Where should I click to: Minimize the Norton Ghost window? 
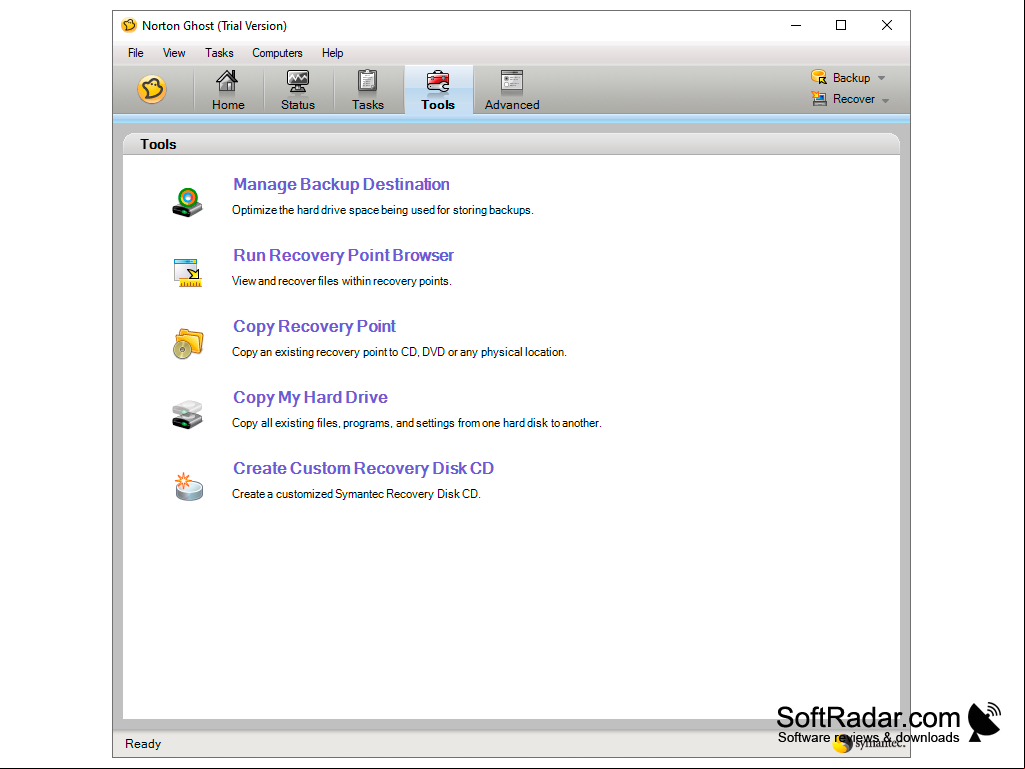tap(796, 26)
